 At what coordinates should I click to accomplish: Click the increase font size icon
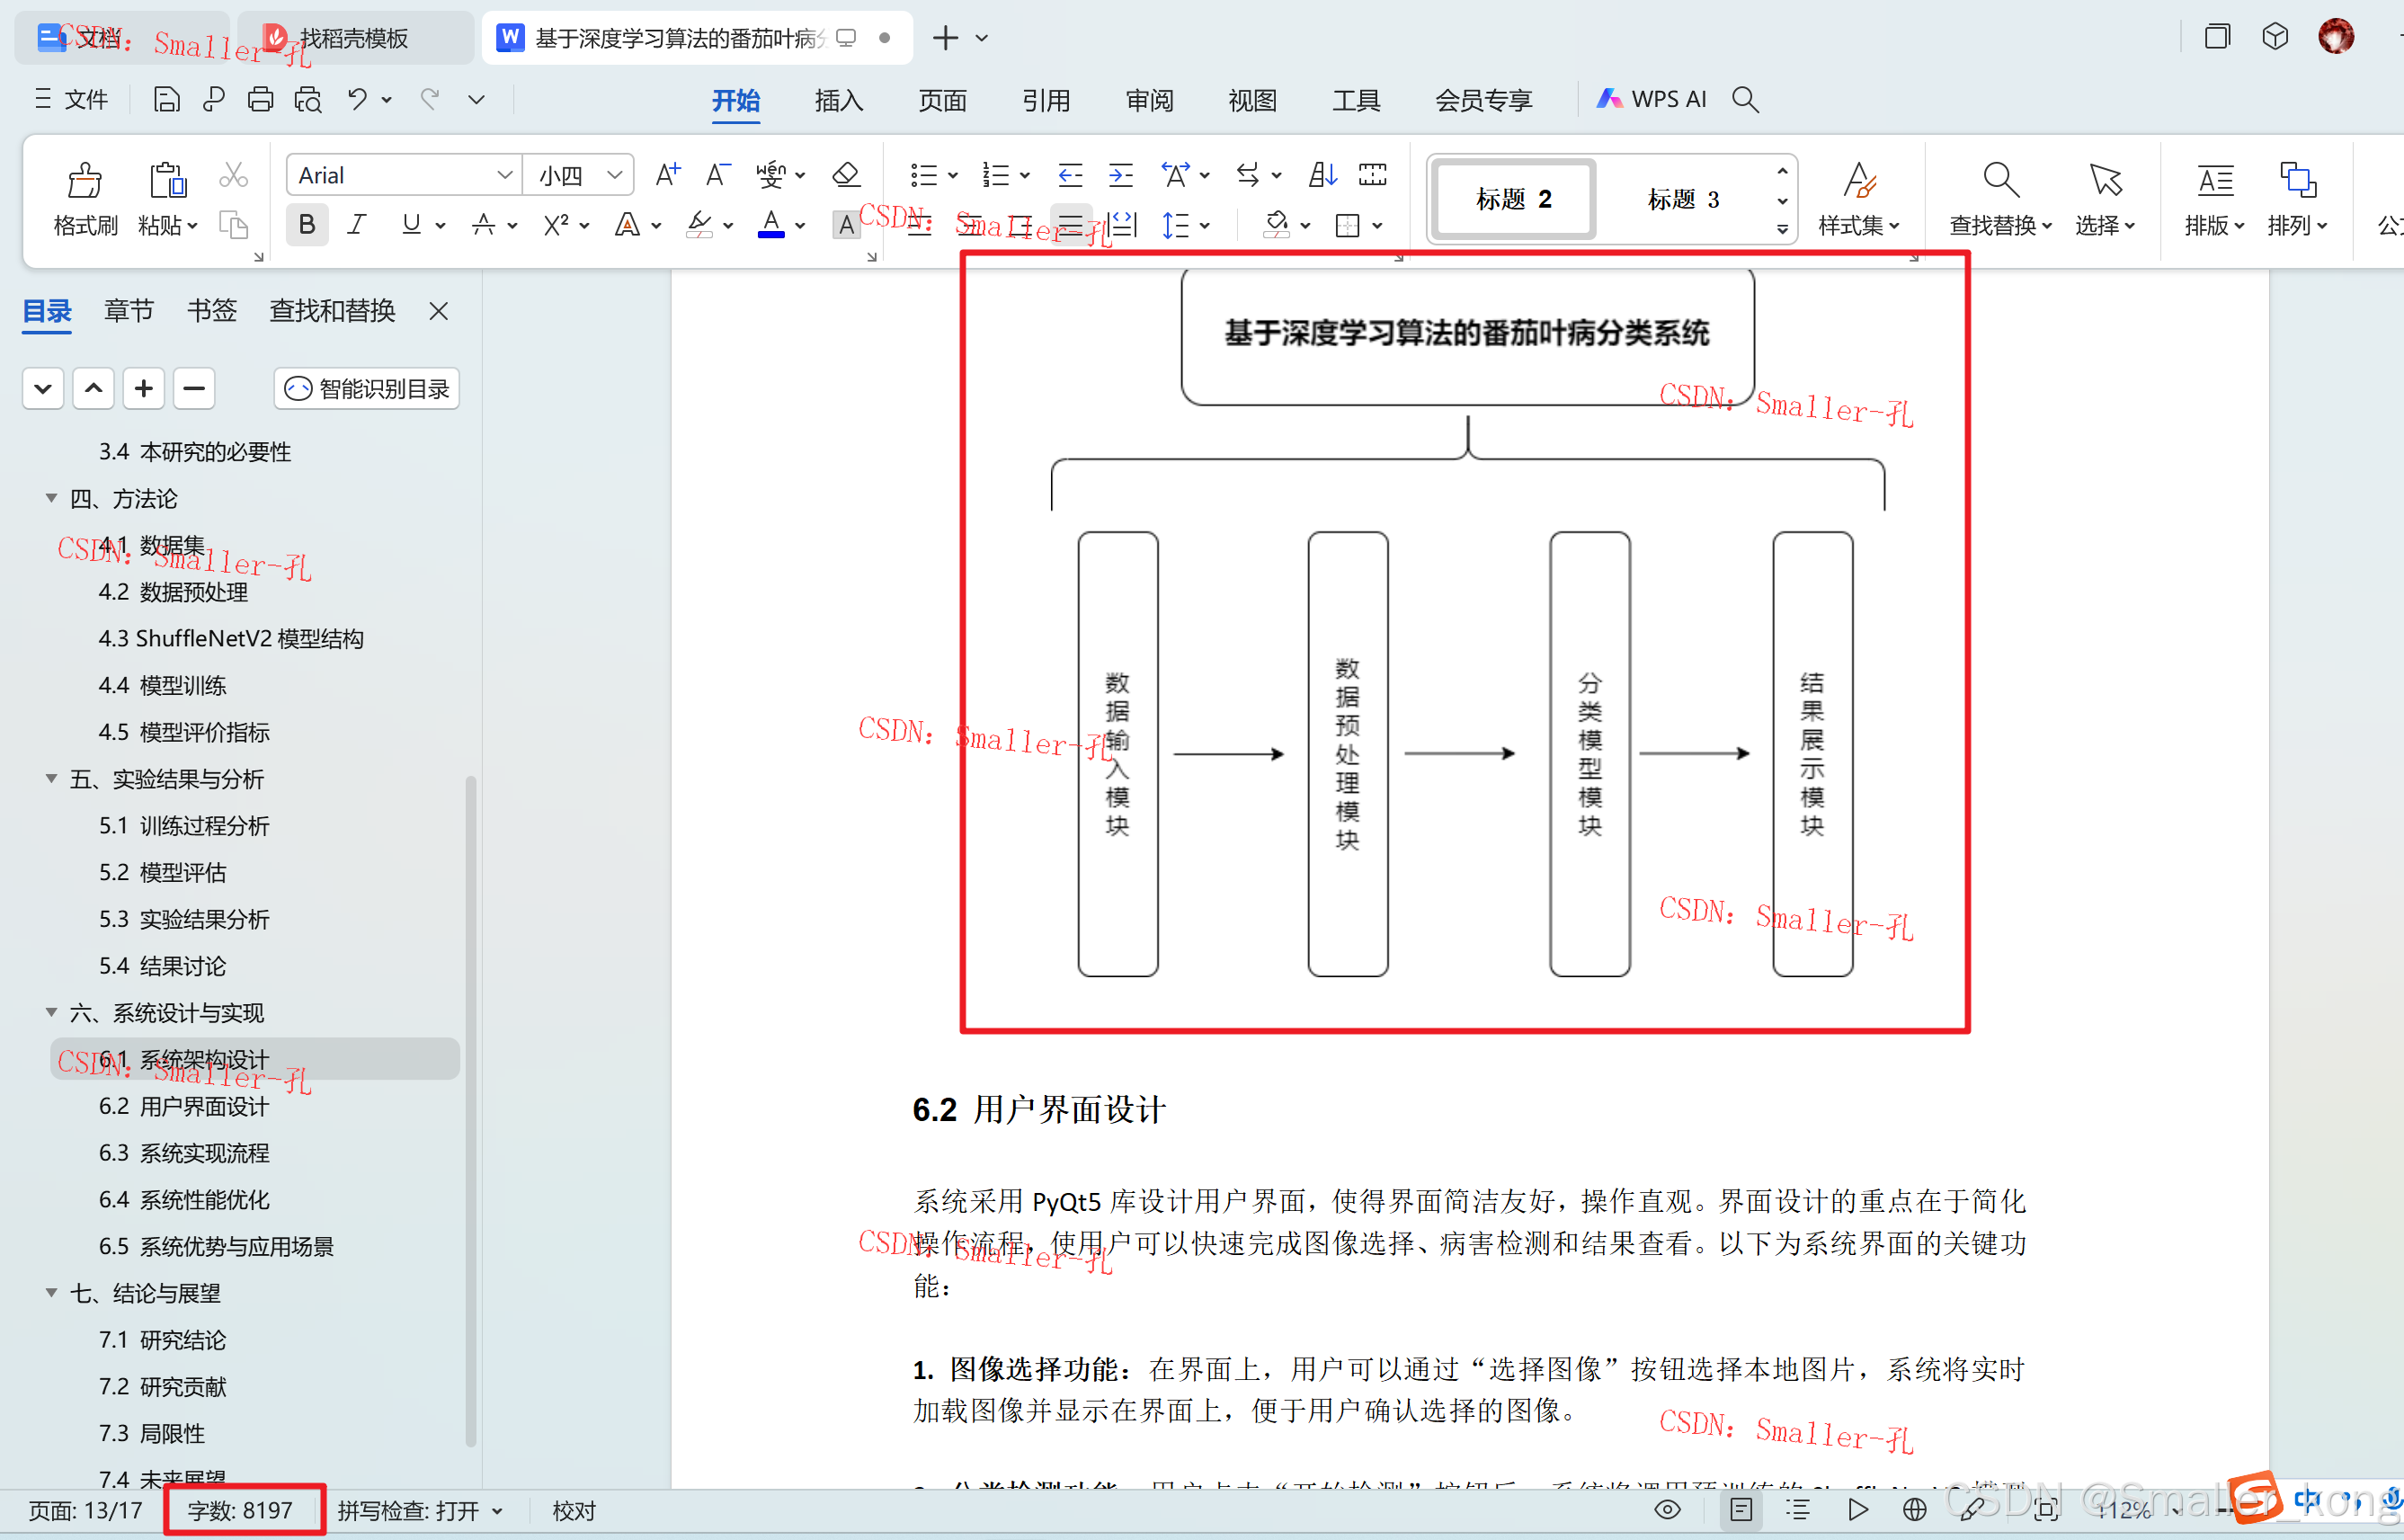[667, 175]
